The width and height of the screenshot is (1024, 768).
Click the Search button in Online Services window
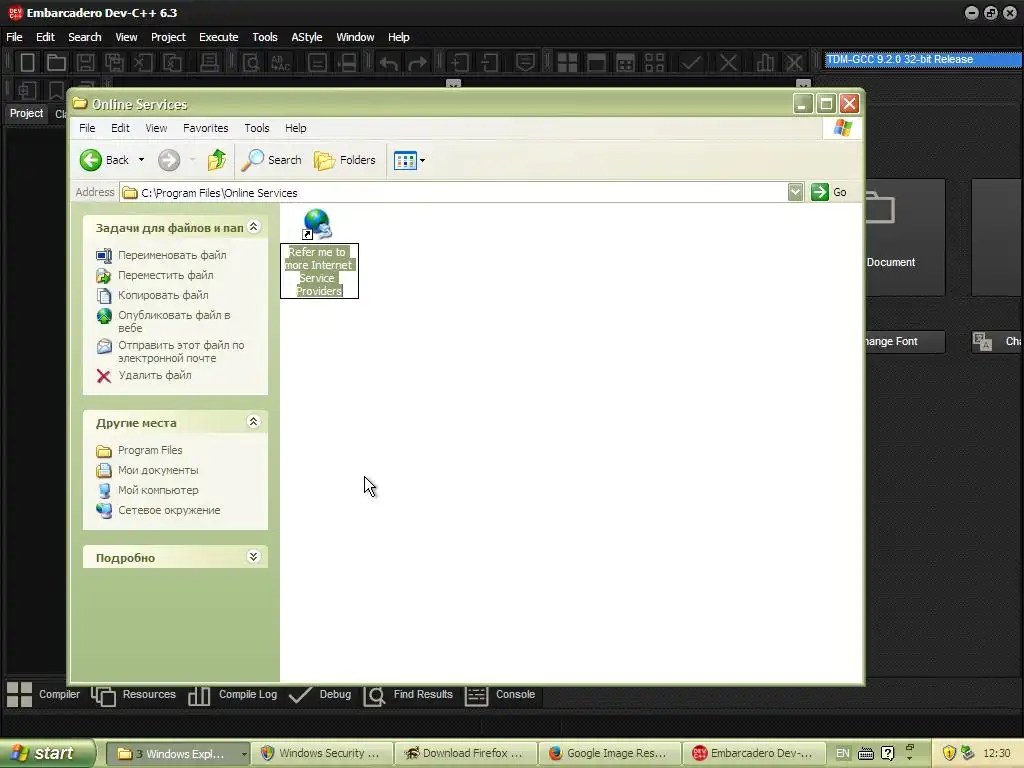271,160
